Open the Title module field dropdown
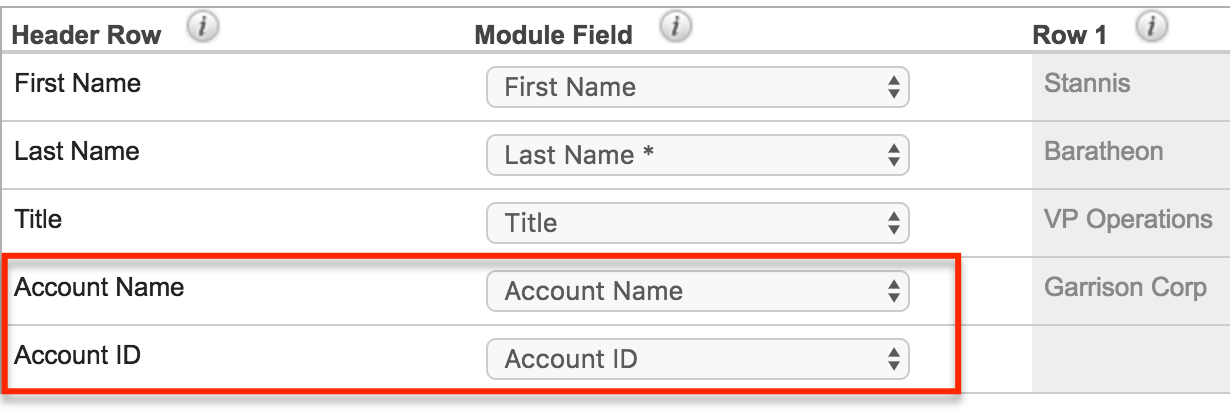 697,223
